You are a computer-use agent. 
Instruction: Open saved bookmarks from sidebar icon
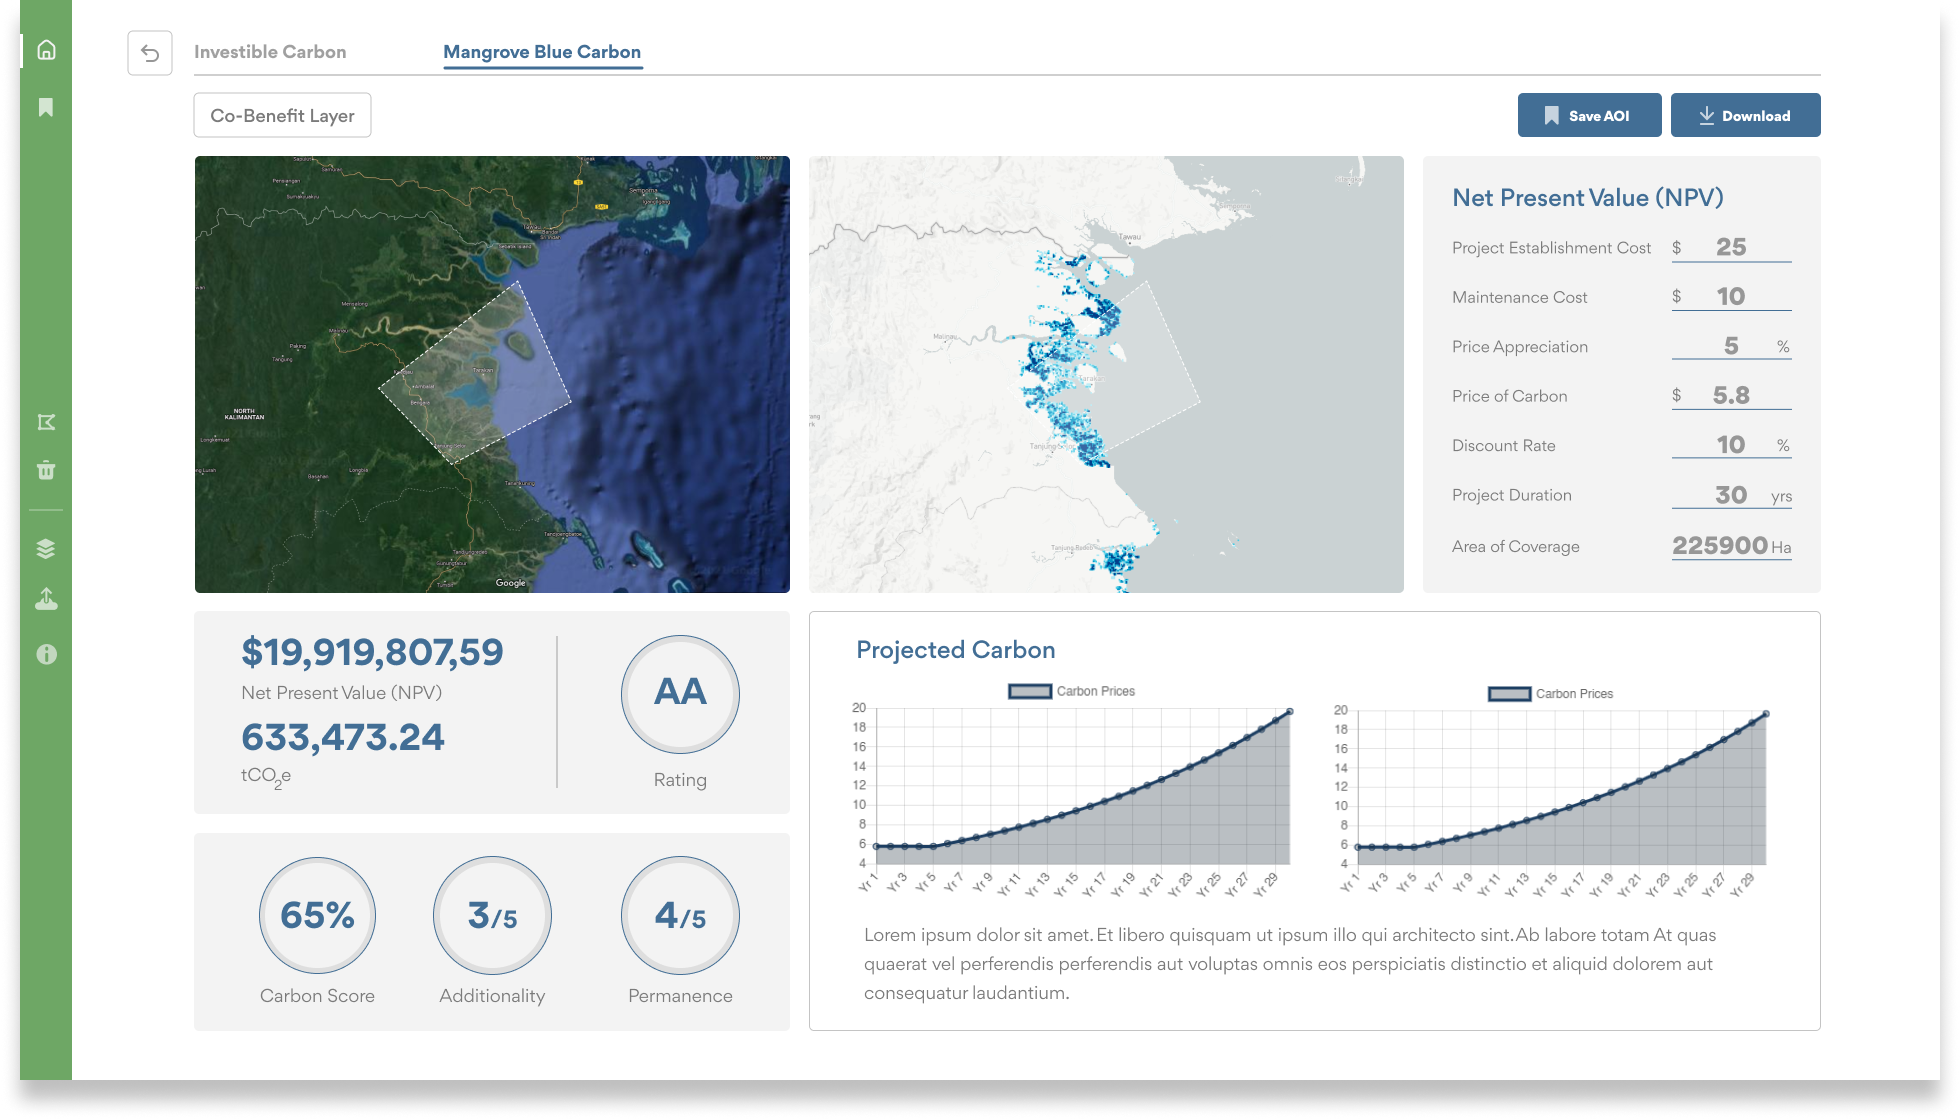click(x=46, y=107)
